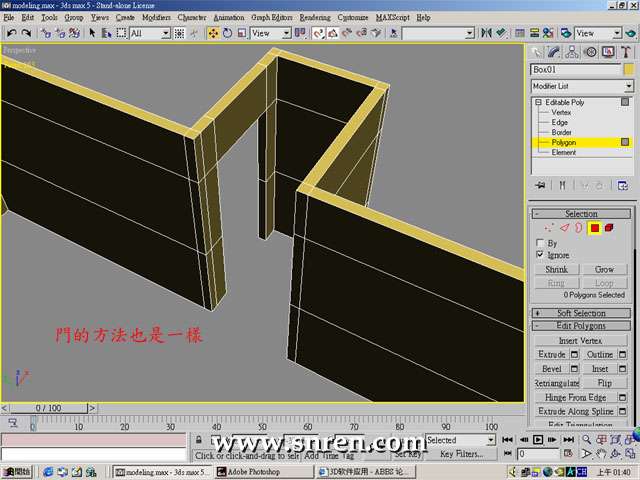Click the Box01 object name field
The height and width of the screenshot is (480, 640).
(576, 69)
